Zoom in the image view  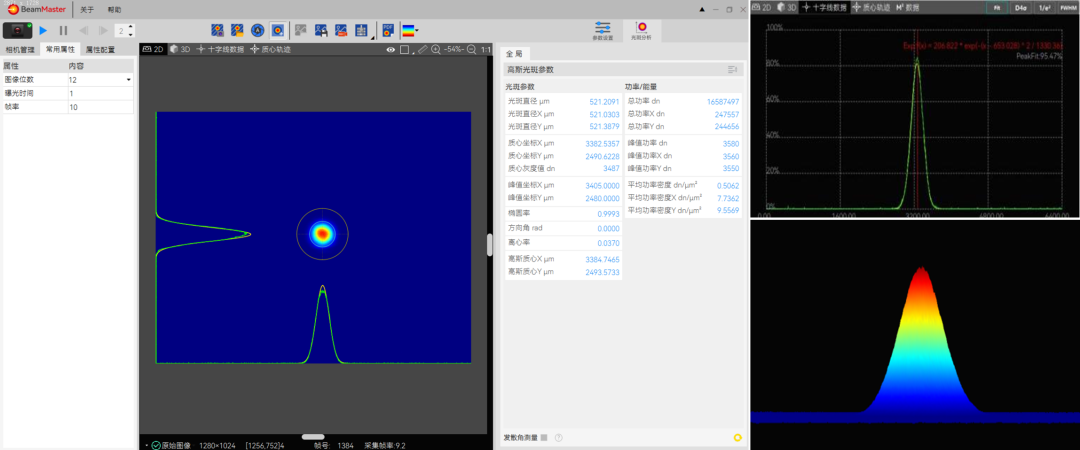[x=436, y=50]
